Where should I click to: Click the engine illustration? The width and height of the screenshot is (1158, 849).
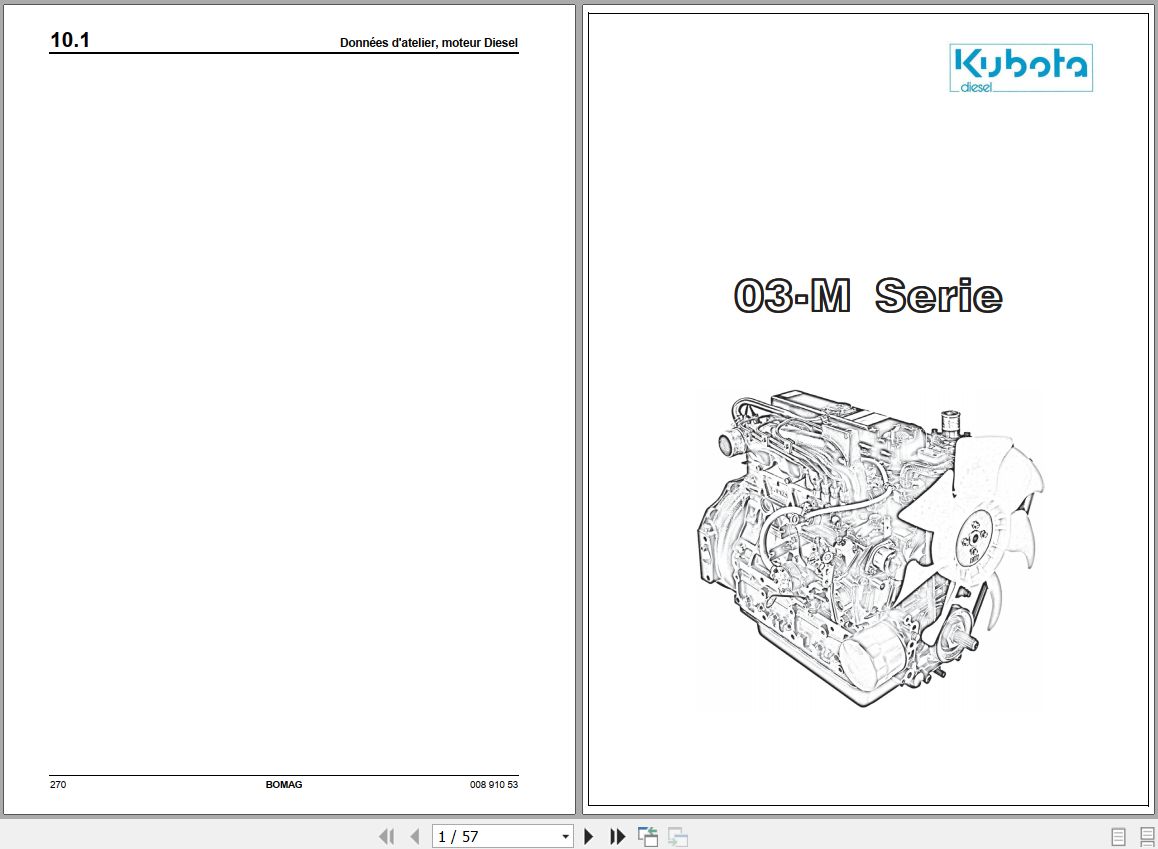click(x=870, y=549)
